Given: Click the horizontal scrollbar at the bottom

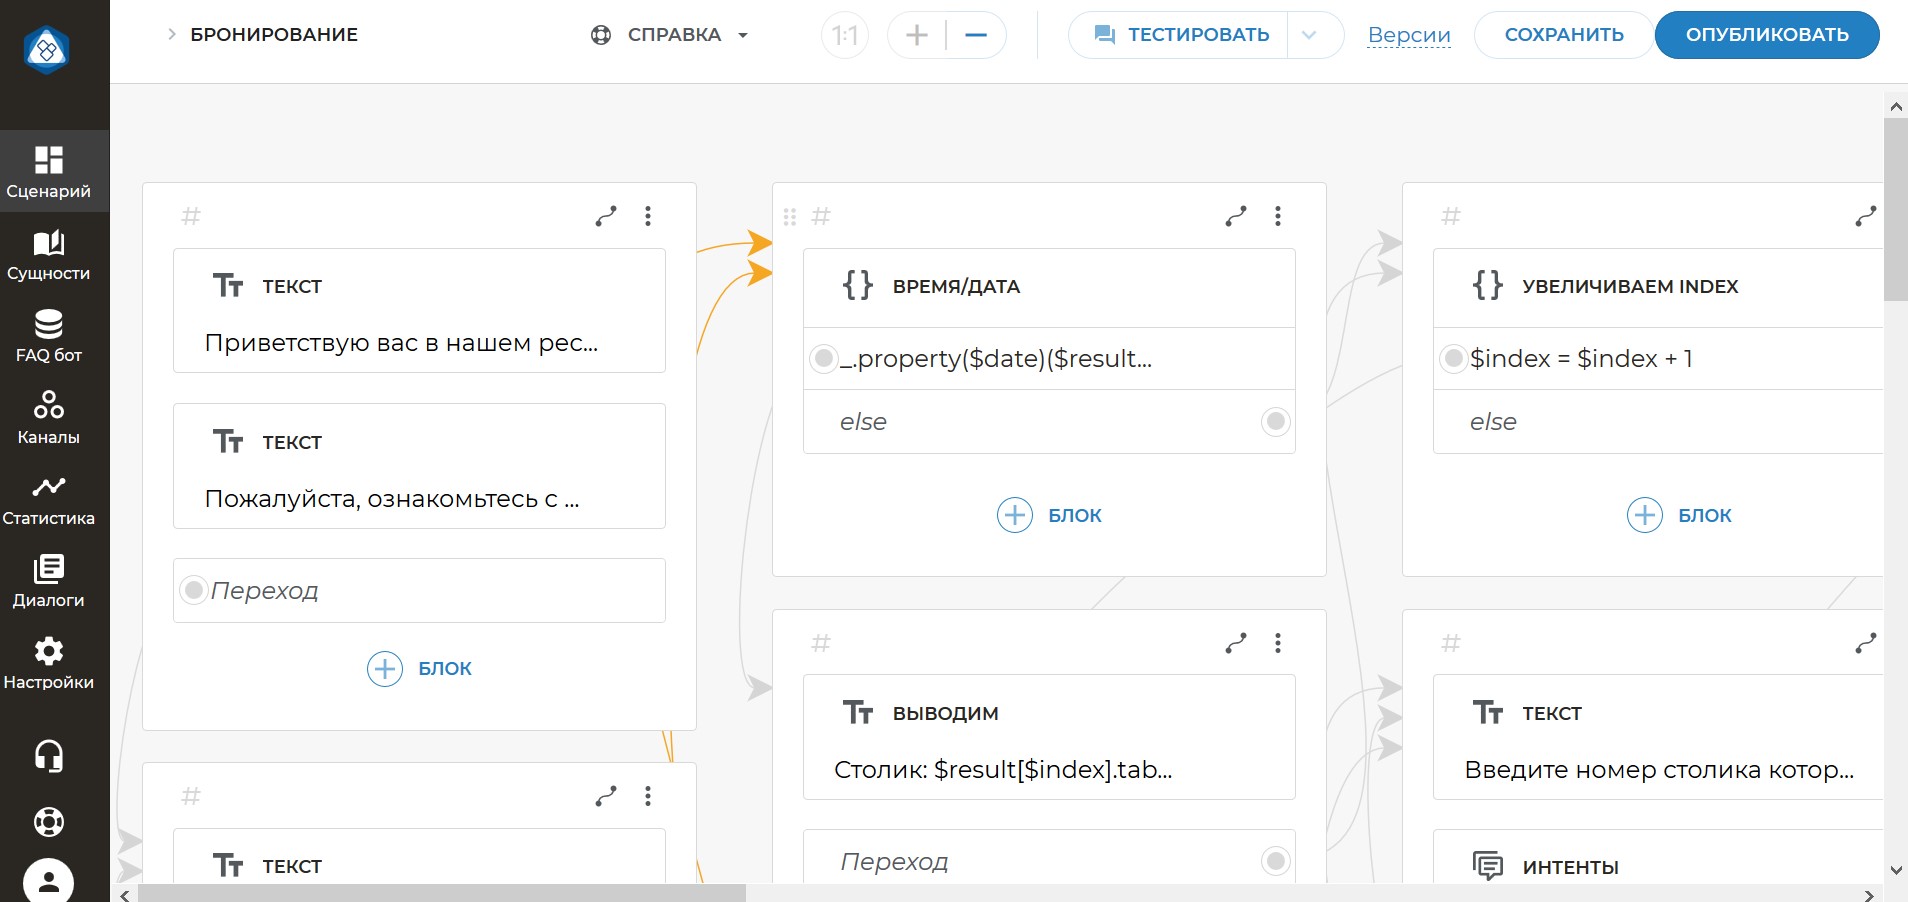Looking at the screenshot, I should tap(442, 893).
